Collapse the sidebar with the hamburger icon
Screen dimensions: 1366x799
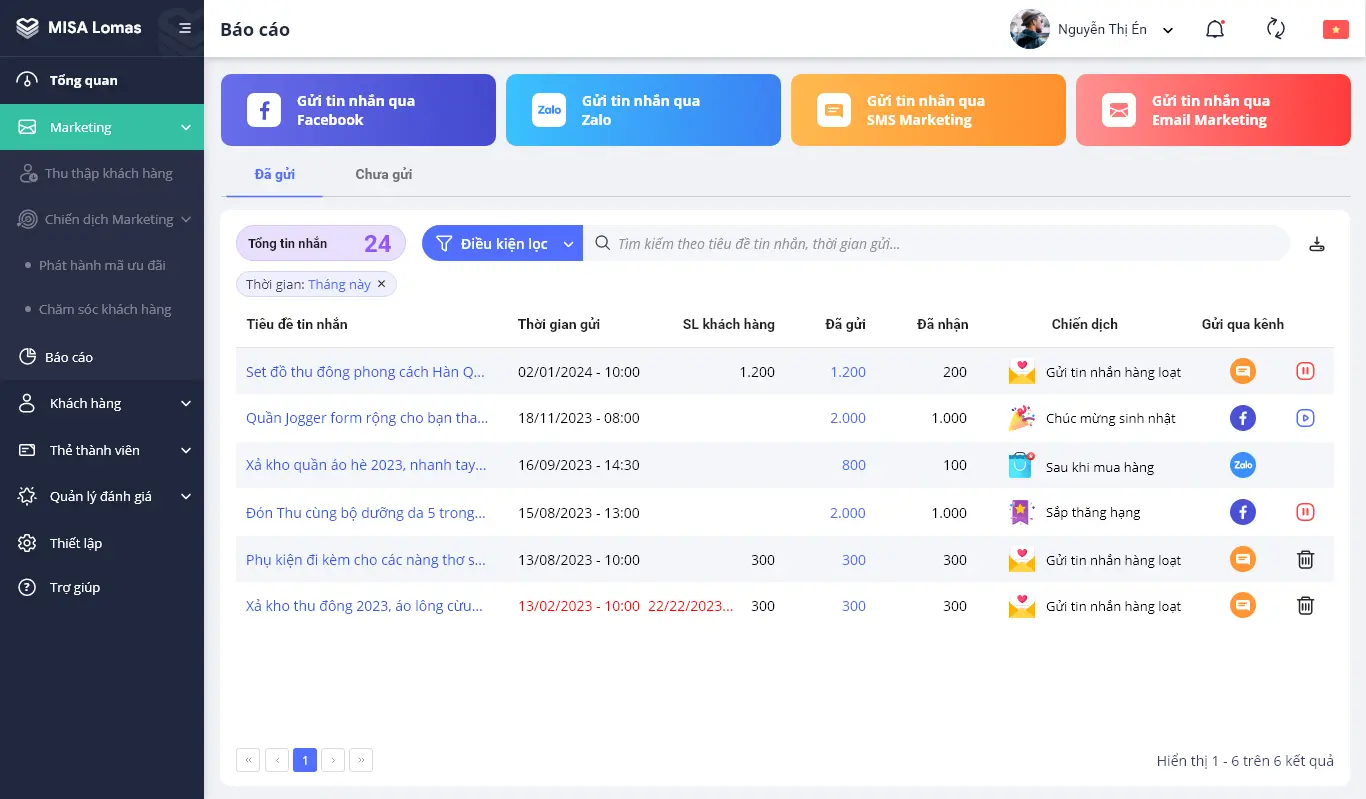185,28
